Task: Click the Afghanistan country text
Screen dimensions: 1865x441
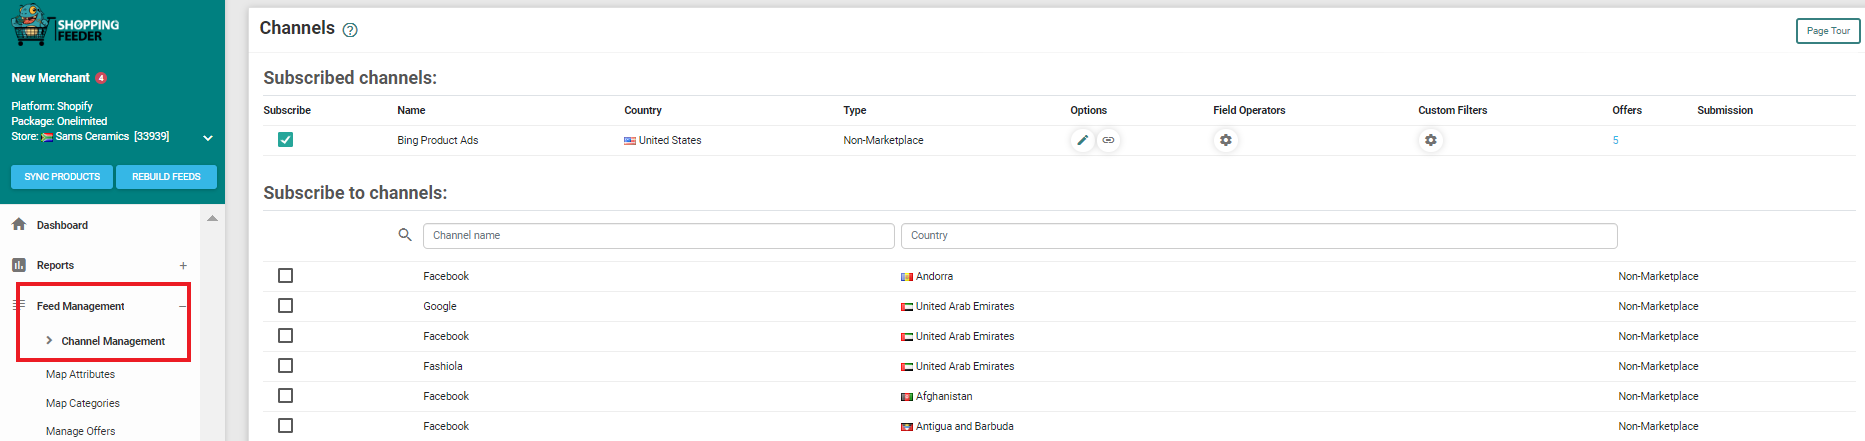Action: (x=944, y=396)
